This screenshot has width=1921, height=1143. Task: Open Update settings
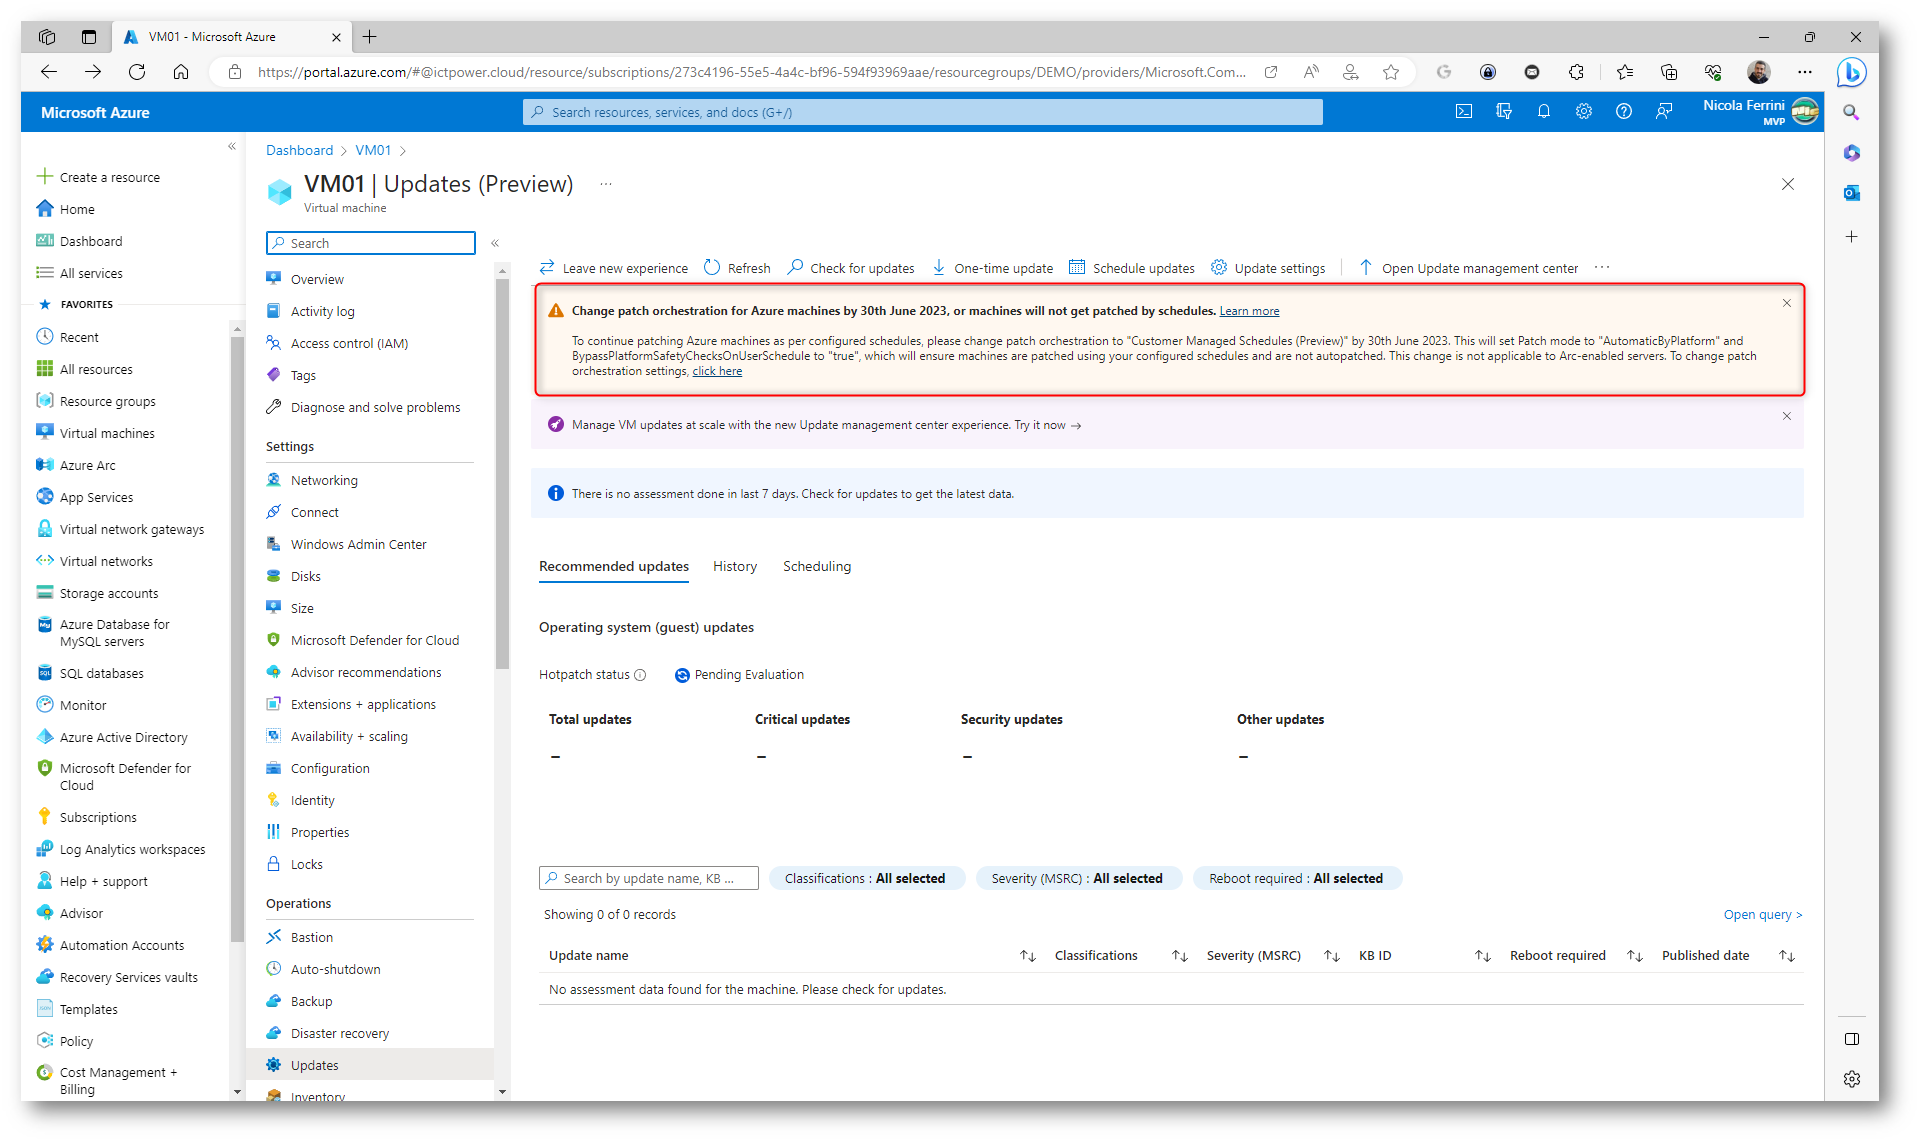pyautogui.click(x=1268, y=268)
